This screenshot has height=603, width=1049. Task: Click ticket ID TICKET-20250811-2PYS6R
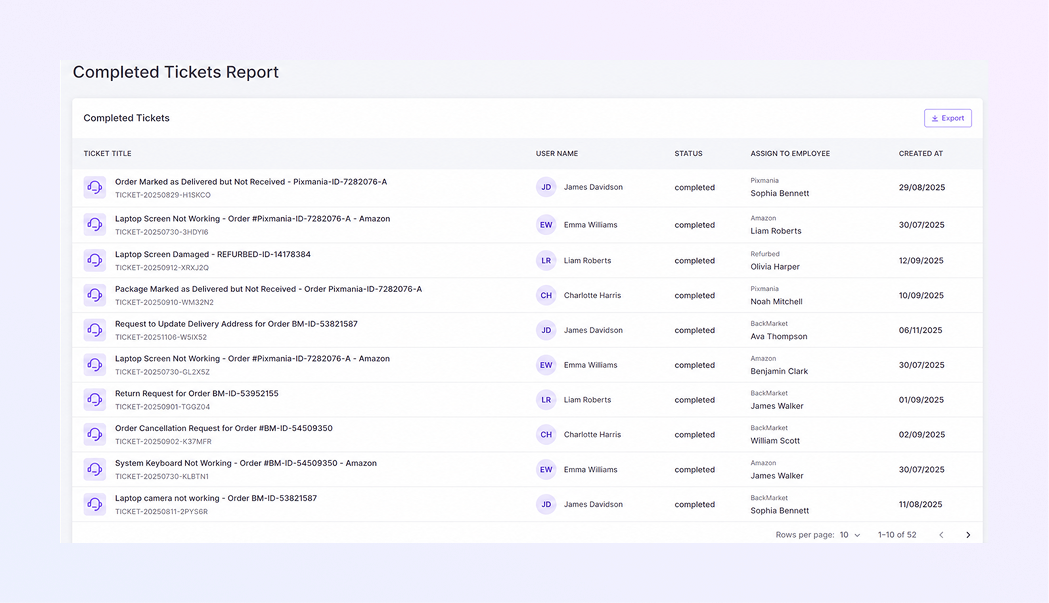point(161,511)
